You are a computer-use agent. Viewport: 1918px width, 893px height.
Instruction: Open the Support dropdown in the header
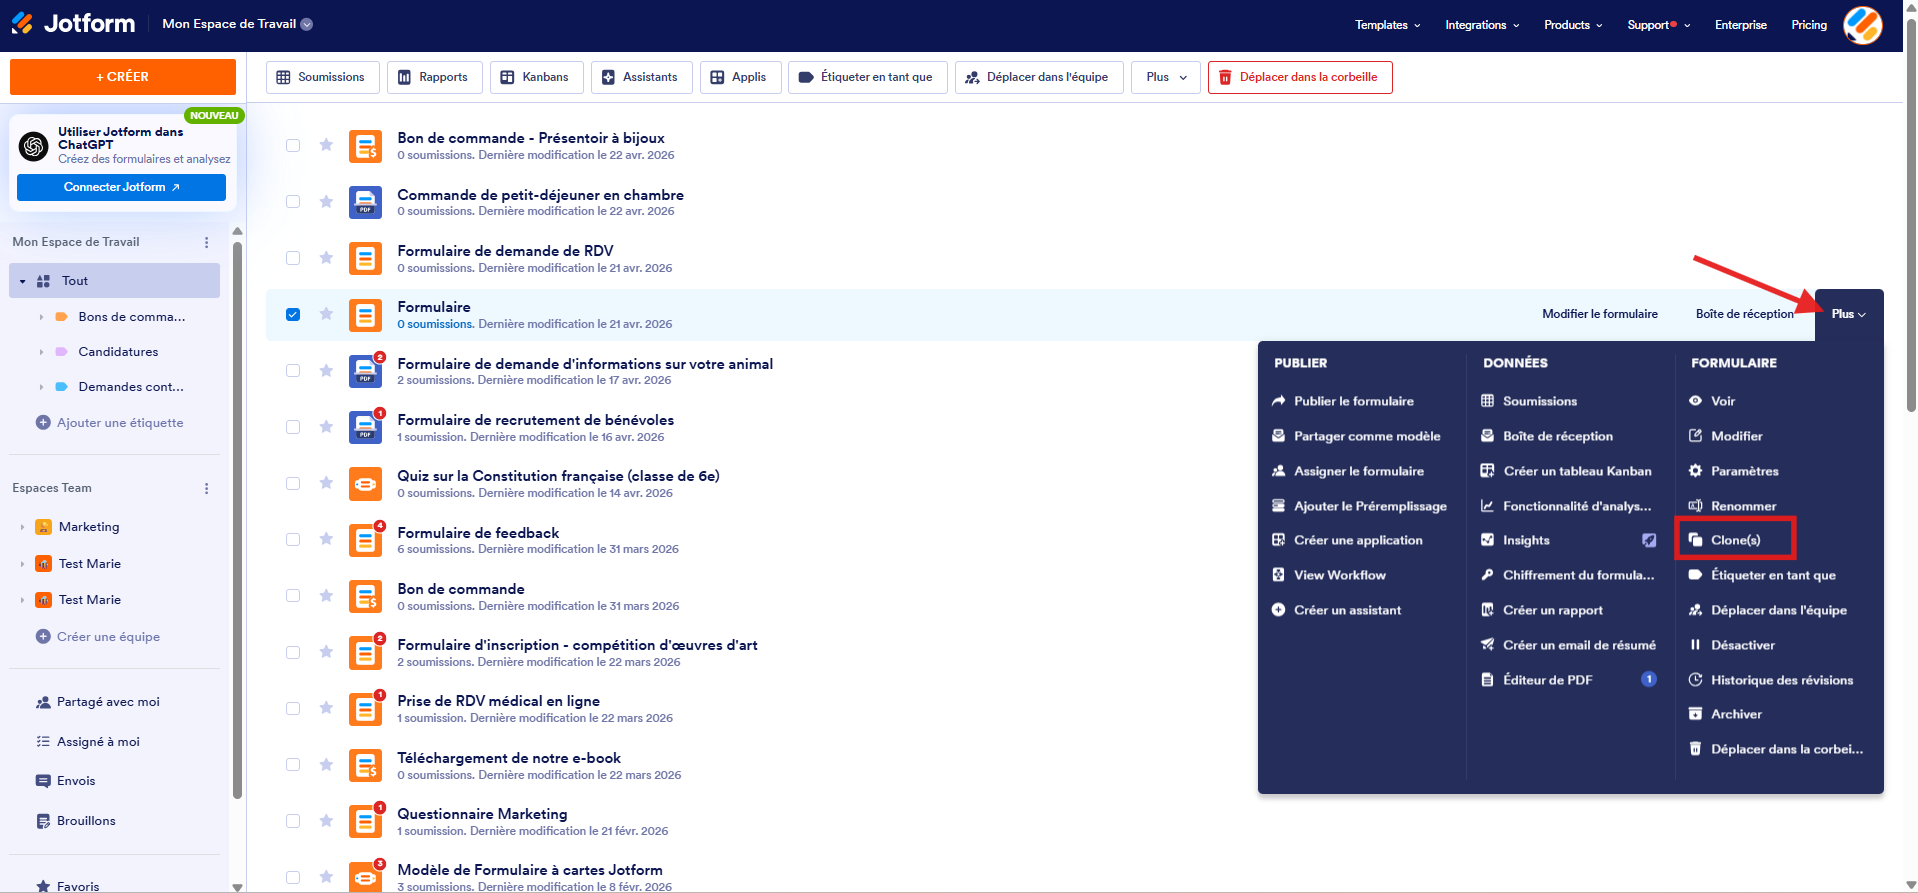(x=1658, y=25)
